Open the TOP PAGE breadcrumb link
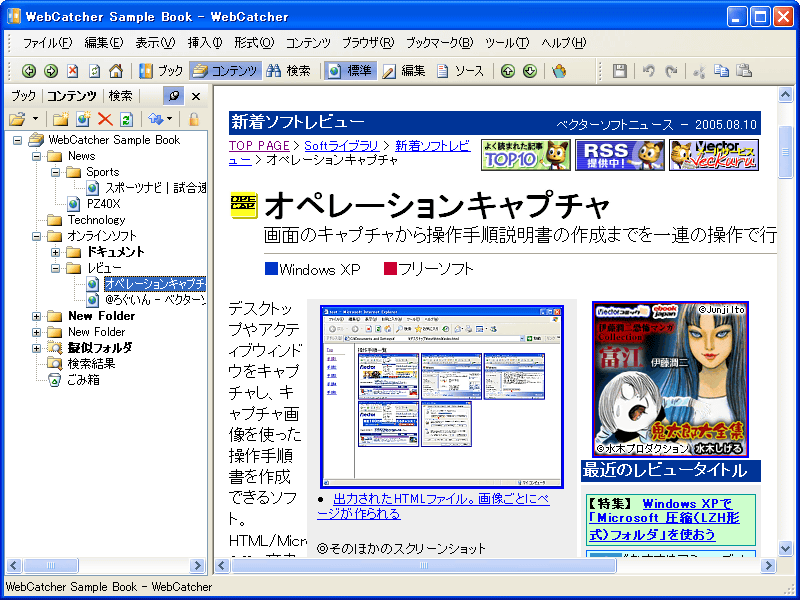The width and height of the screenshot is (800, 600). tap(259, 146)
